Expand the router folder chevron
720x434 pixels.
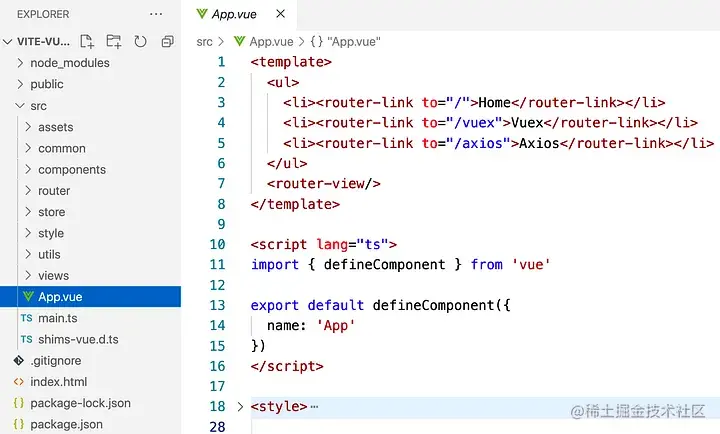(28, 190)
